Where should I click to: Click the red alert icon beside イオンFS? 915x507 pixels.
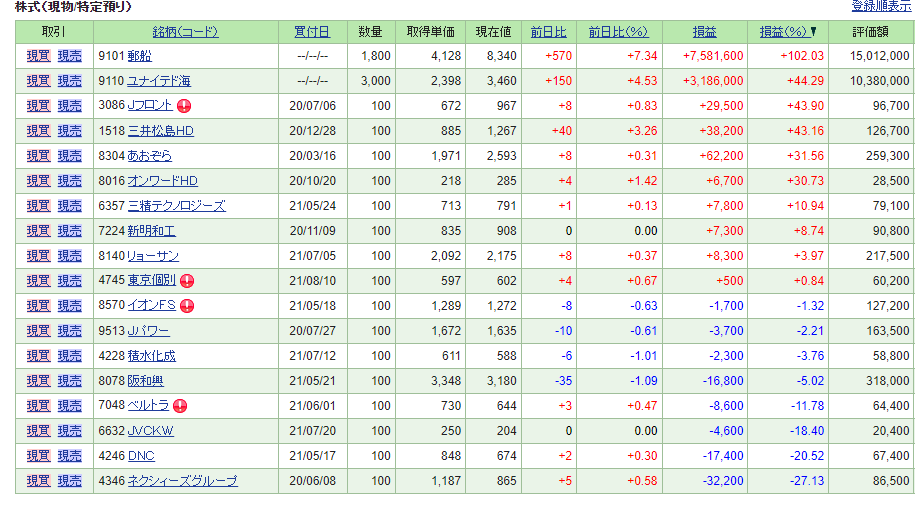point(187,306)
